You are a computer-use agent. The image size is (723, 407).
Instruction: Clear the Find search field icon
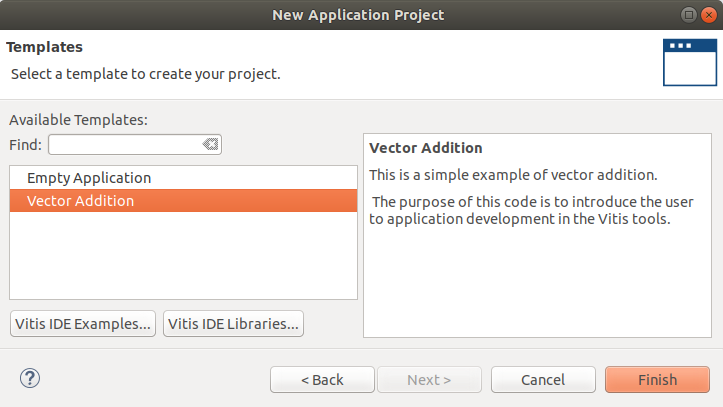pyautogui.click(x=210, y=144)
